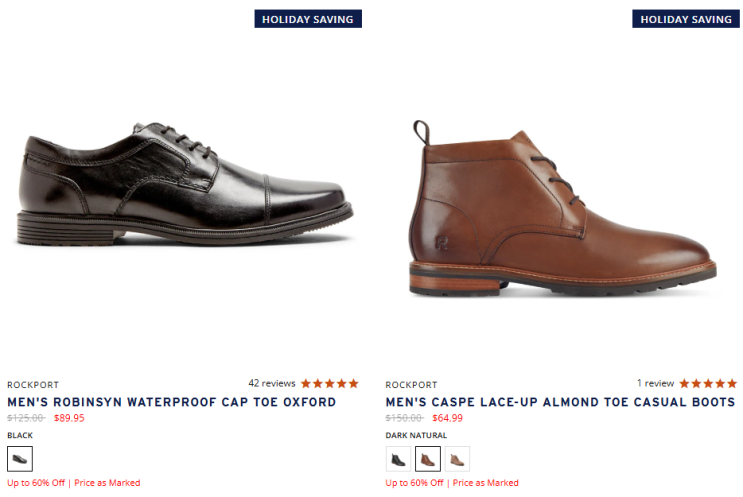
Task: Click the $89.95 sale price
Action: (69, 418)
